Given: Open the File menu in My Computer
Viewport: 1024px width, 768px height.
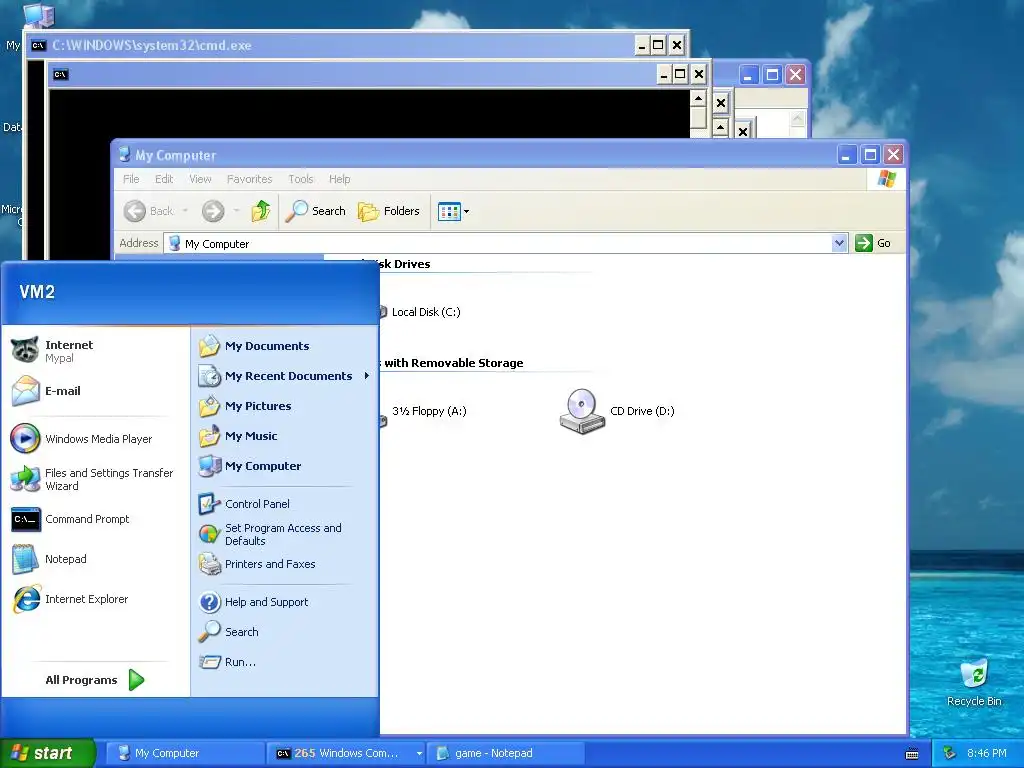Looking at the screenshot, I should [131, 179].
